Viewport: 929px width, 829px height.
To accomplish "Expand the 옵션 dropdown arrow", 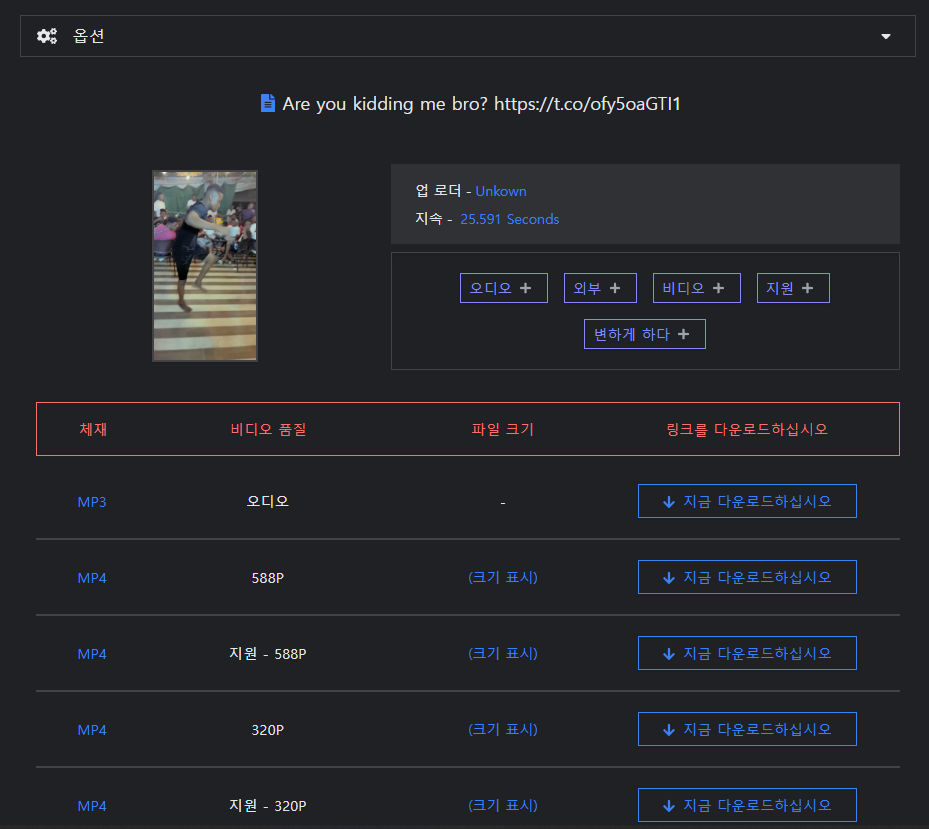I will click(885, 37).
